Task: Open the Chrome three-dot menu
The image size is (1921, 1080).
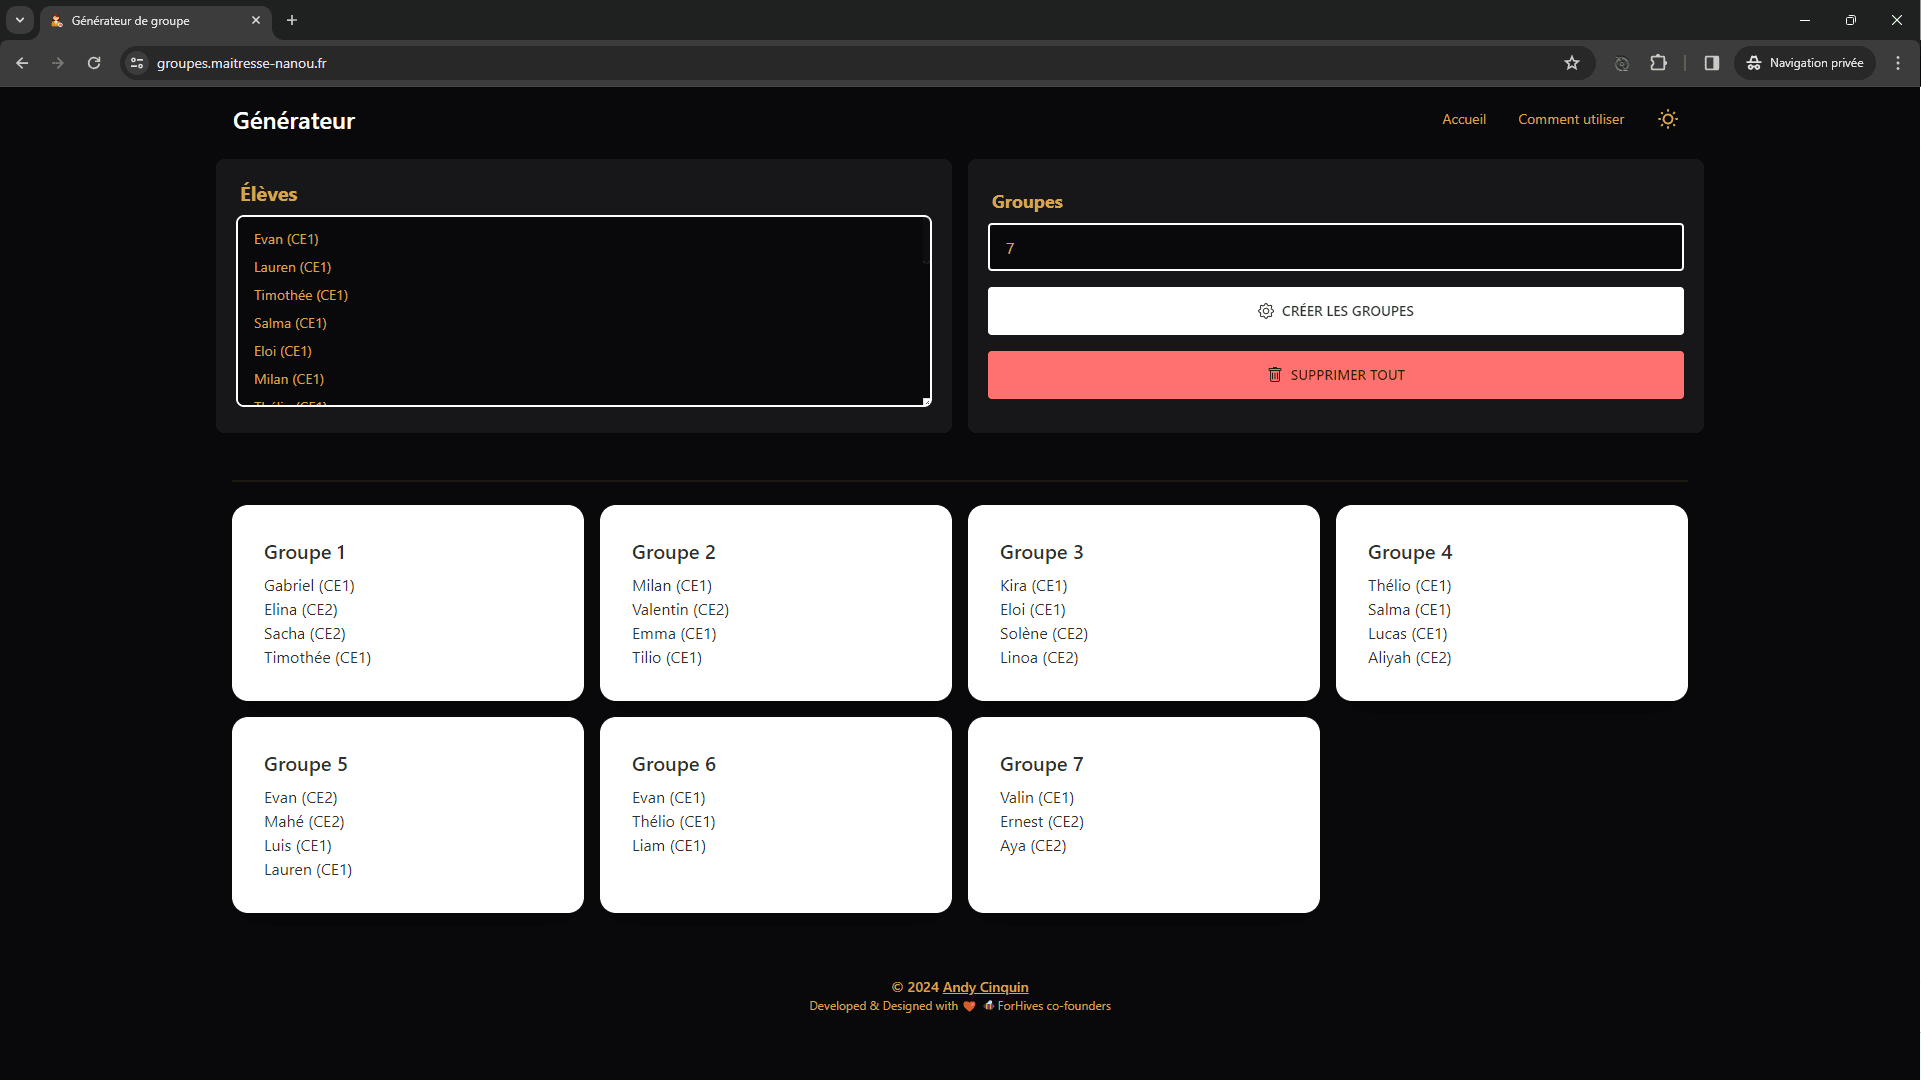Action: (x=1897, y=63)
